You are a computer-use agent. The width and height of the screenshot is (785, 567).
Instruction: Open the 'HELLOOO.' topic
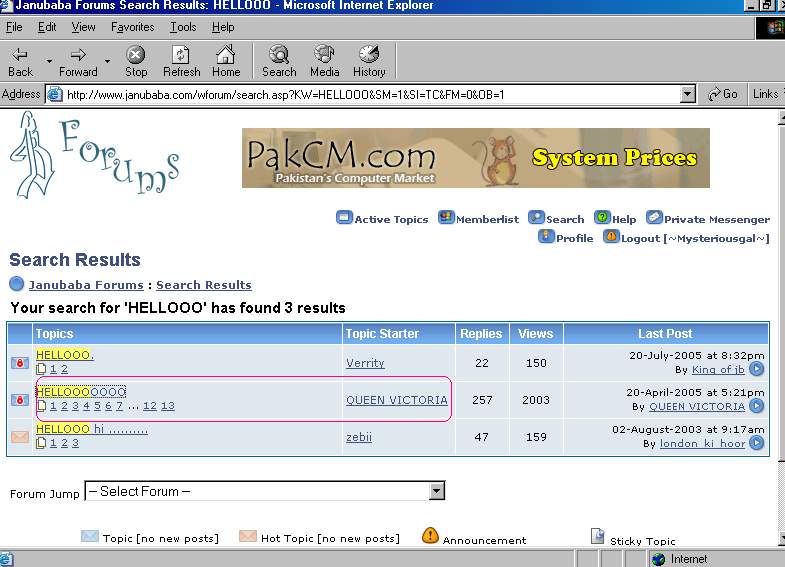pyautogui.click(x=65, y=355)
